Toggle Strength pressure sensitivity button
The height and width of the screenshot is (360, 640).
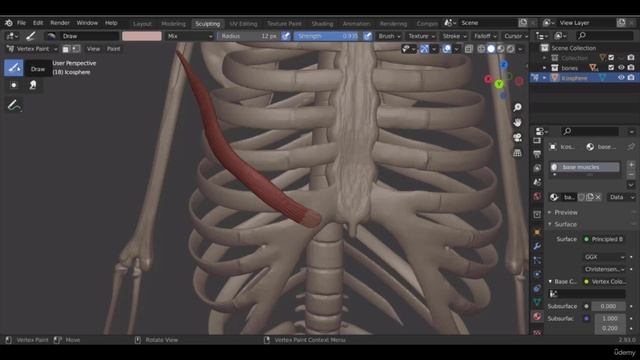tap(367, 36)
